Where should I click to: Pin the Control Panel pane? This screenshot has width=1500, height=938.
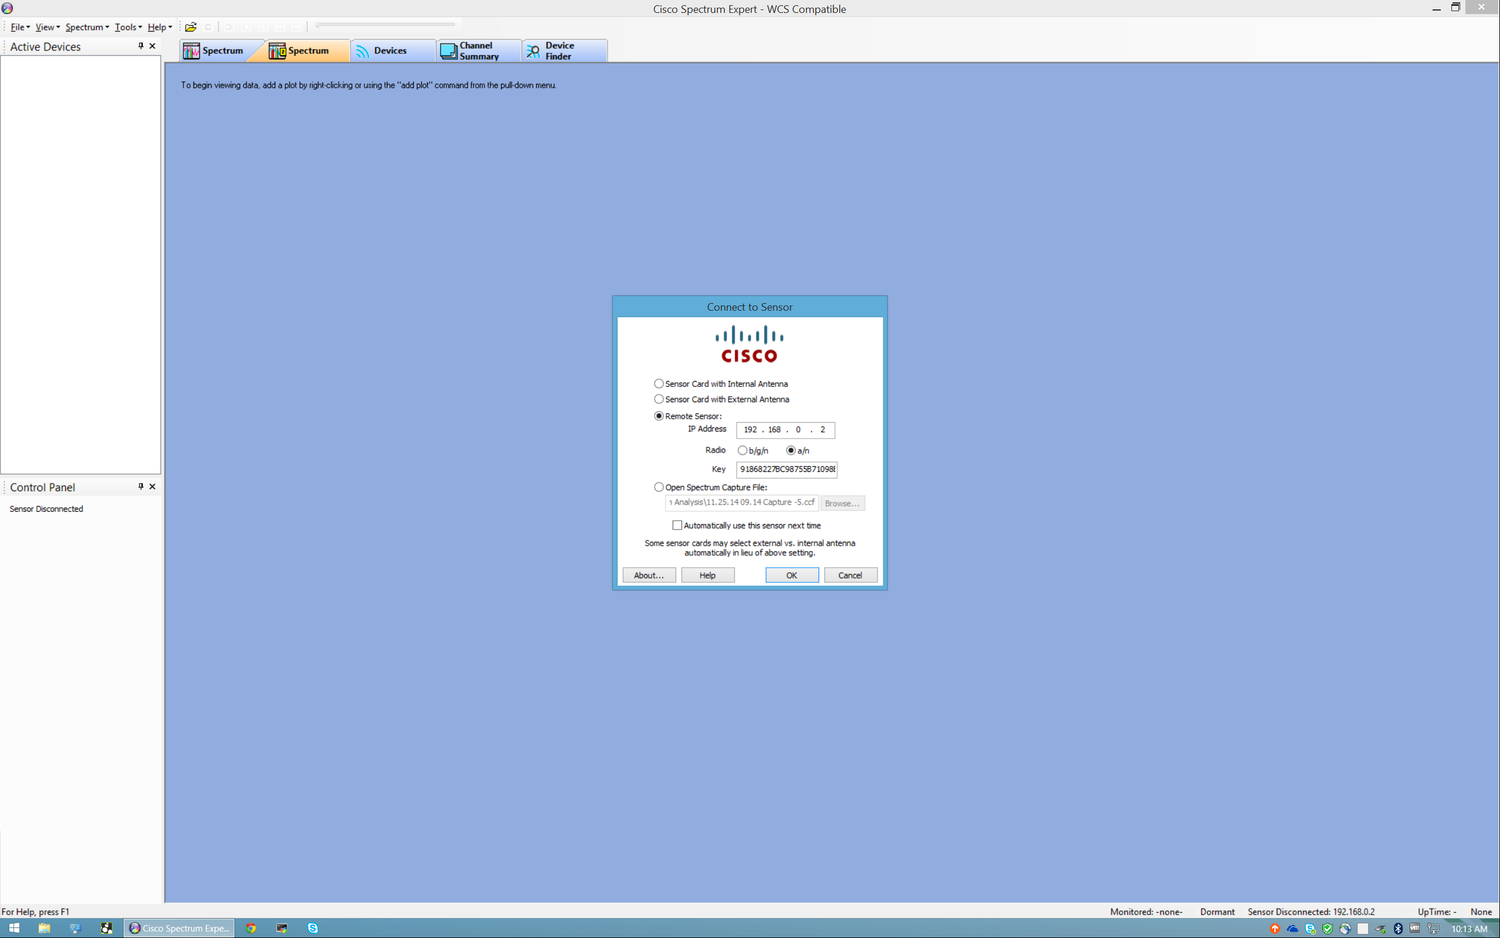(140, 487)
